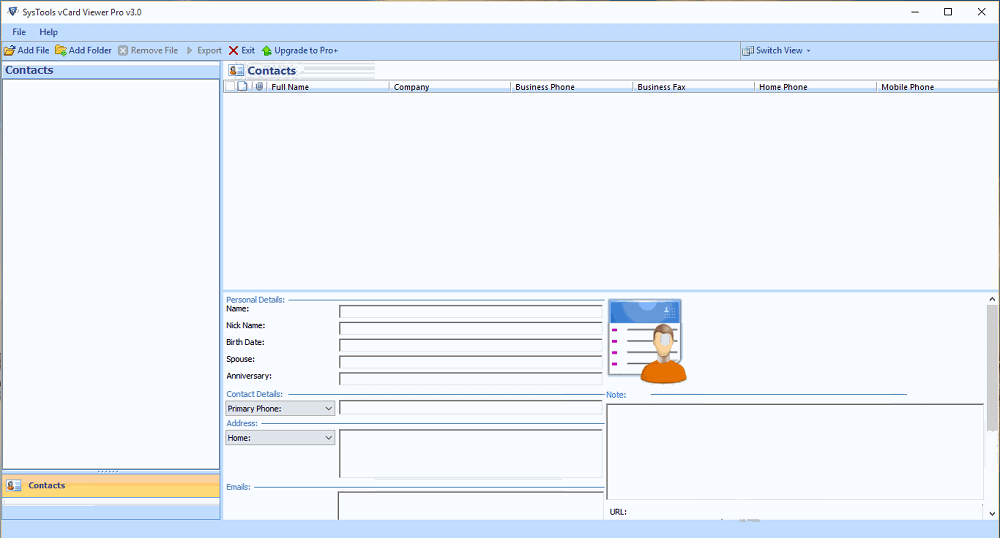Viewport: 1000px width, 538px height.
Task: Click the Remove File icon
Action: point(123,50)
